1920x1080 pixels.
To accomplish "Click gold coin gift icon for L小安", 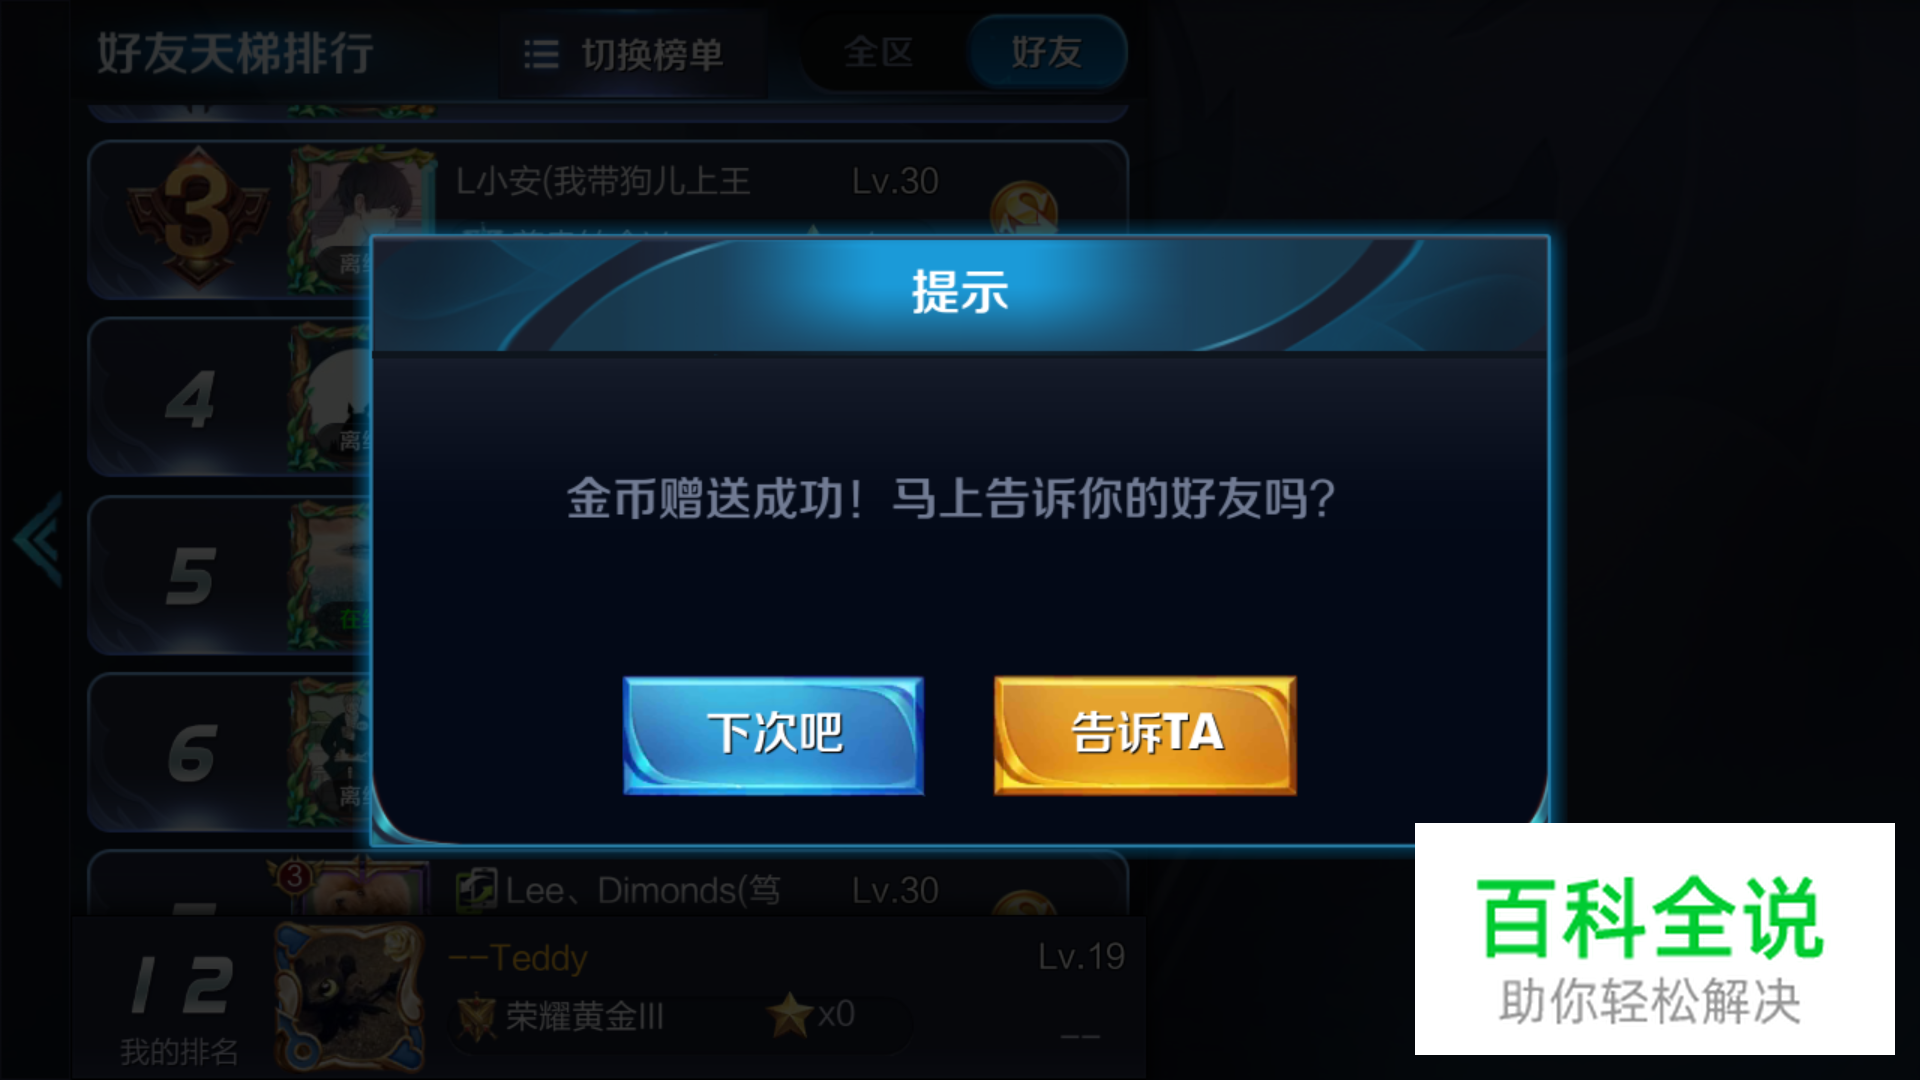I will click(1023, 208).
